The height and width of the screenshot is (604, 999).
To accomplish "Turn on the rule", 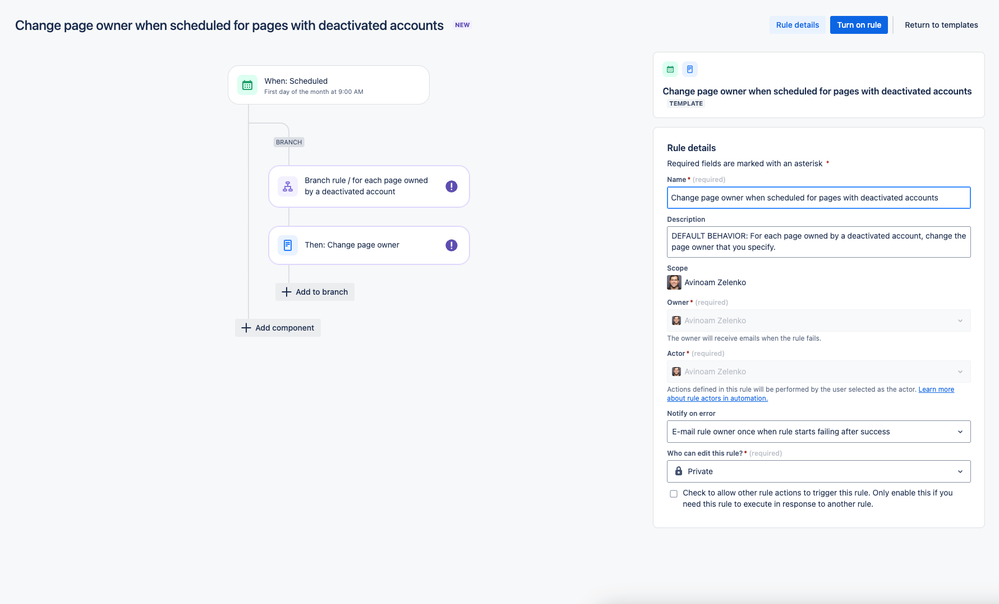I will 859,25.
